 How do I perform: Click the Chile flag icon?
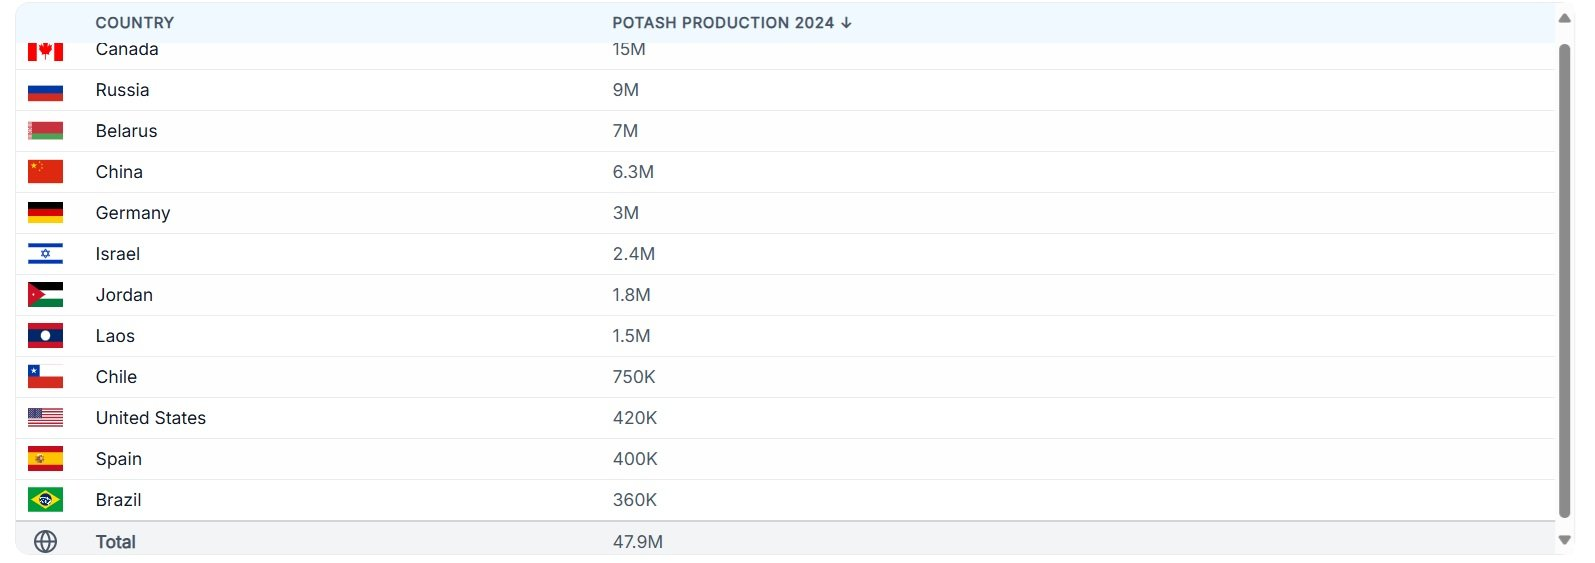point(45,377)
